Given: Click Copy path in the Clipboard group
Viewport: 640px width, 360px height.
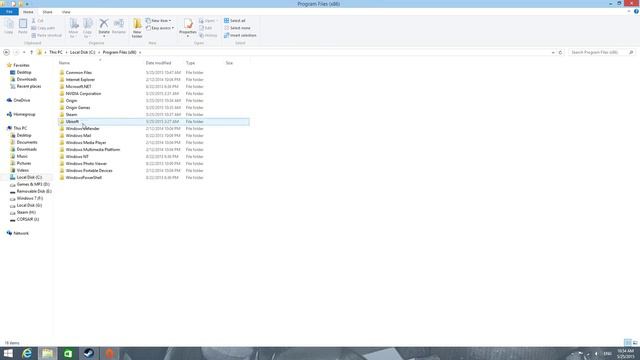Looking at the screenshot, I should click(43, 28).
